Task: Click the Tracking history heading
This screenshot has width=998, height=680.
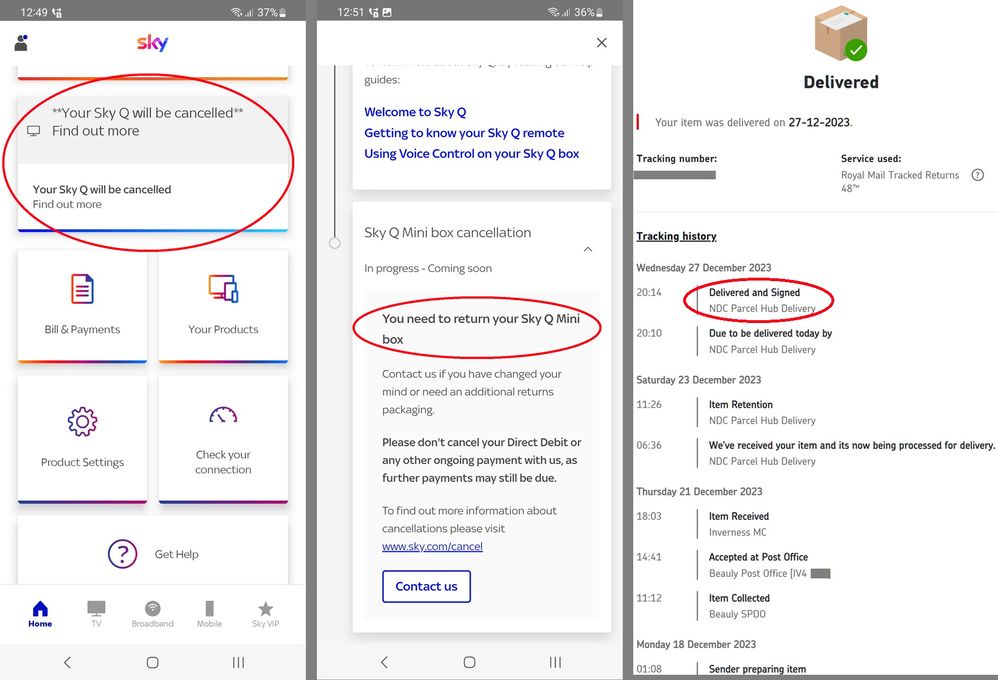Action: point(677,236)
